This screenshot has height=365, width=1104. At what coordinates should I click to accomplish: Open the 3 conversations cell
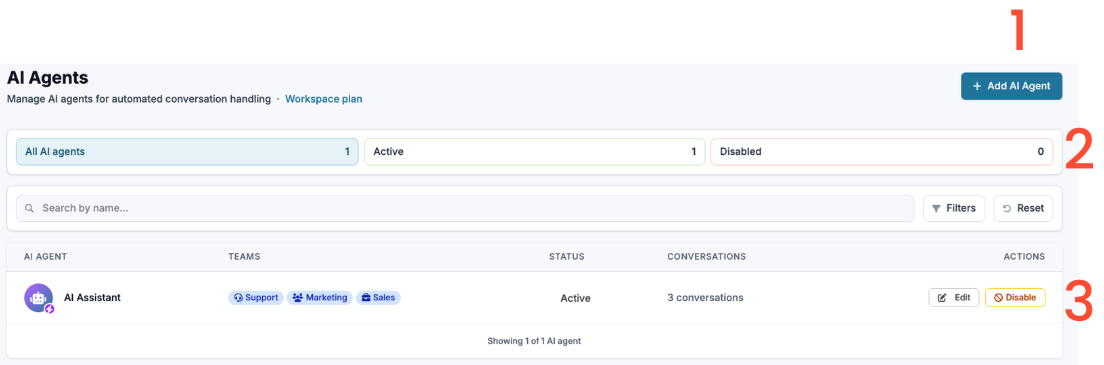click(x=705, y=298)
